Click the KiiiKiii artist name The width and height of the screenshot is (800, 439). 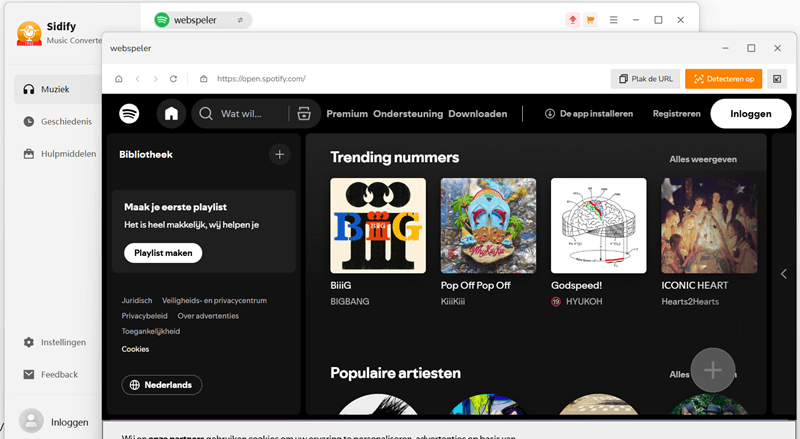click(x=453, y=302)
